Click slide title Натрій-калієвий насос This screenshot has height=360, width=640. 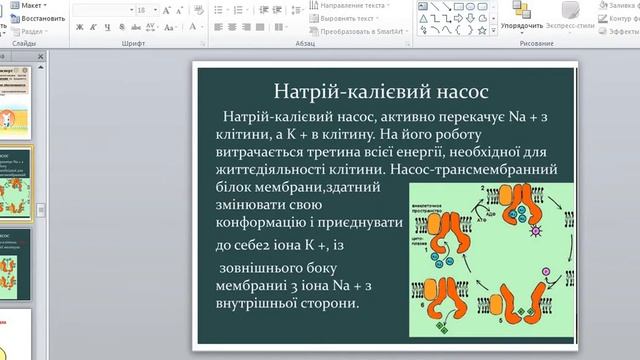point(381,91)
